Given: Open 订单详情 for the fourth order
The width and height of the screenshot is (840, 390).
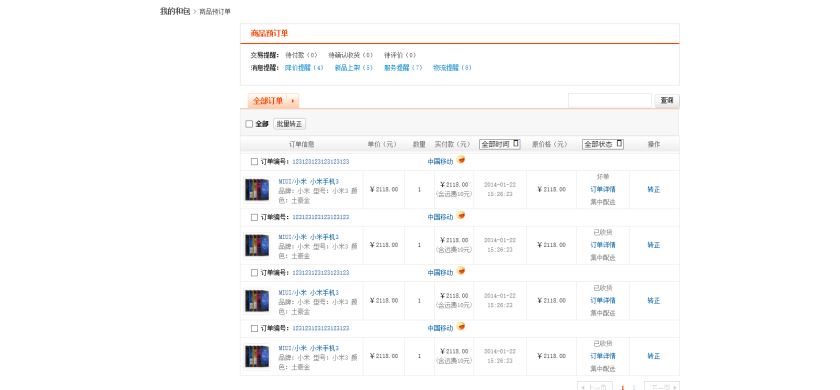Looking at the screenshot, I should pyautogui.click(x=603, y=356).
